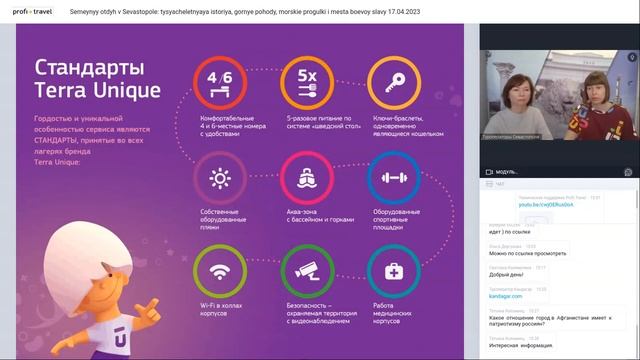
Task: Click the caption 'Комфортабельные 4 и 6-местные номера'
Action: tap(233, 126)
